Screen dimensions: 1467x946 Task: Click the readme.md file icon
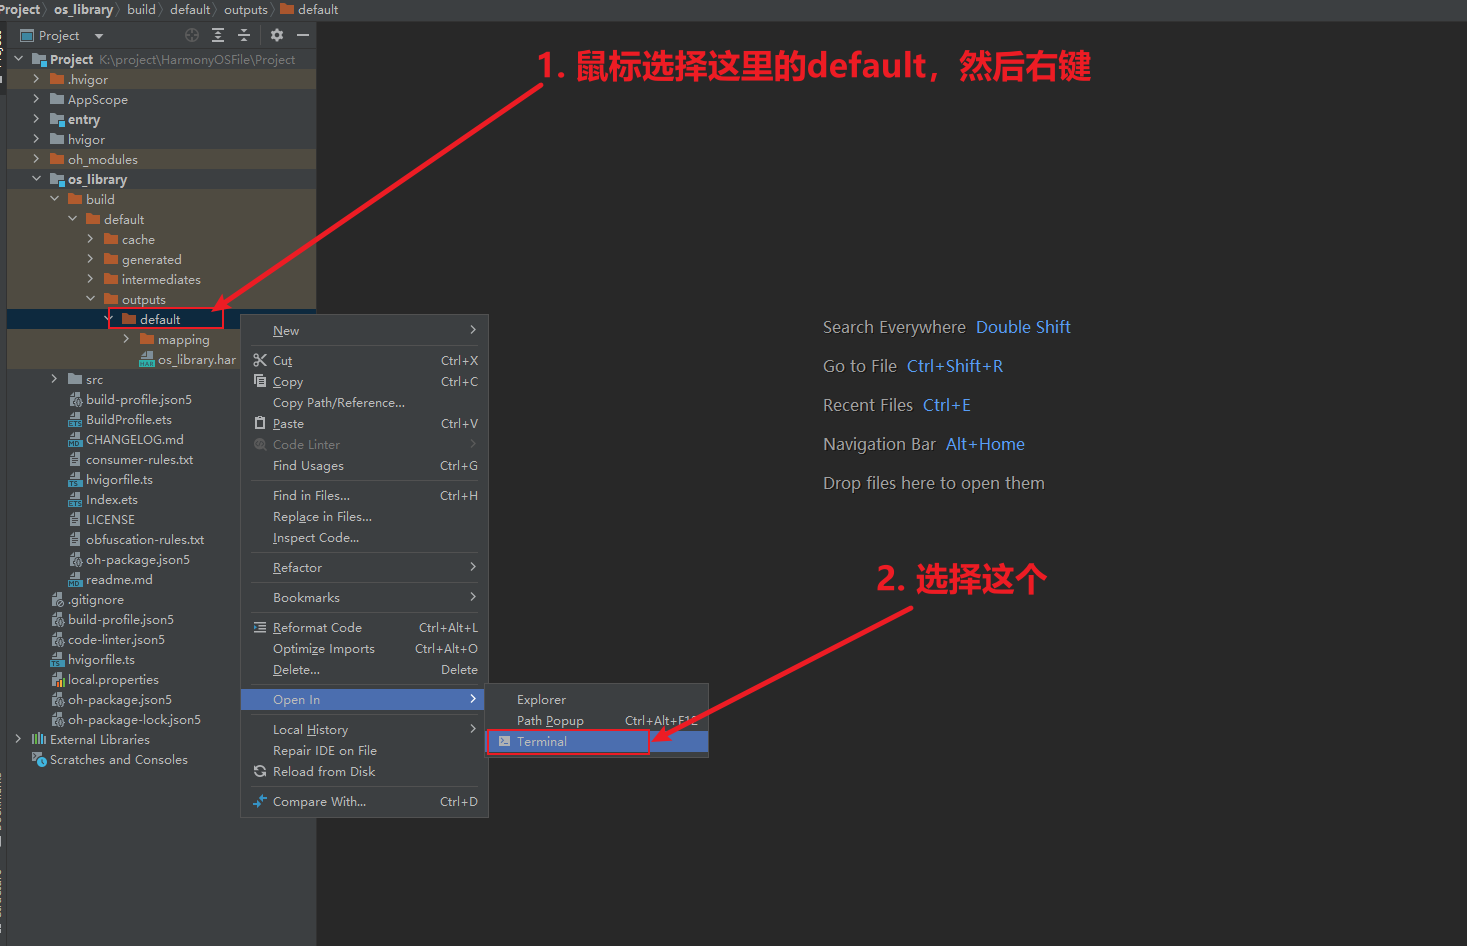[75, 579]
